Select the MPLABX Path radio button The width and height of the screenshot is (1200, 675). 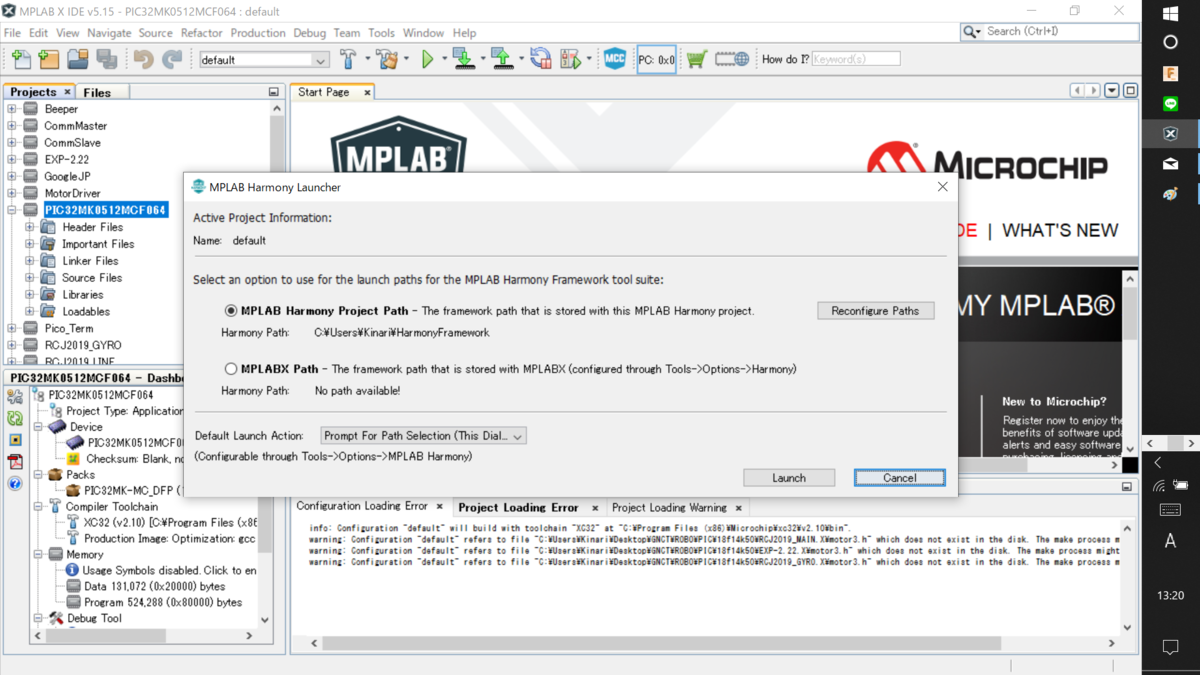click(x=231, y=369)
